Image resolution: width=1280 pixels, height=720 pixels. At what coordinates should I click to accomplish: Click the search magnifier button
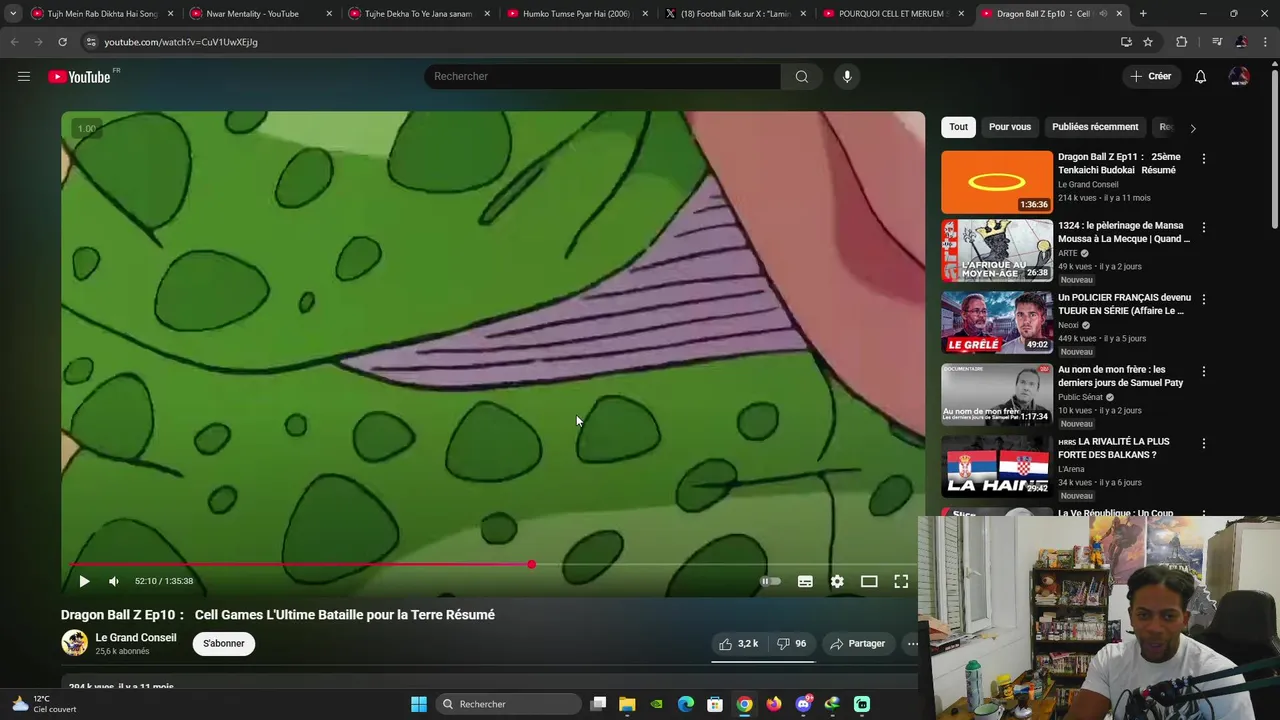802,76
